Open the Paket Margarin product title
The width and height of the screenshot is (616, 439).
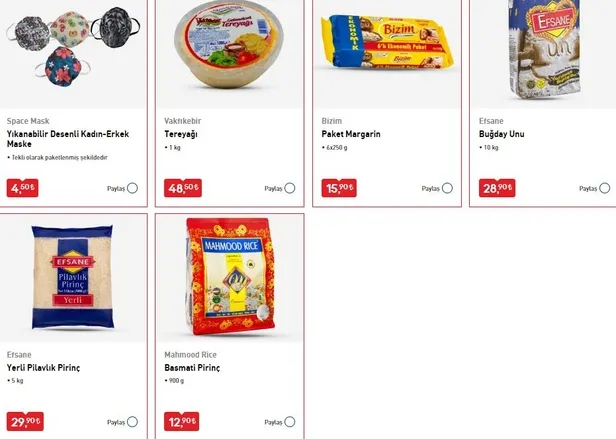[x=351, y=134]
